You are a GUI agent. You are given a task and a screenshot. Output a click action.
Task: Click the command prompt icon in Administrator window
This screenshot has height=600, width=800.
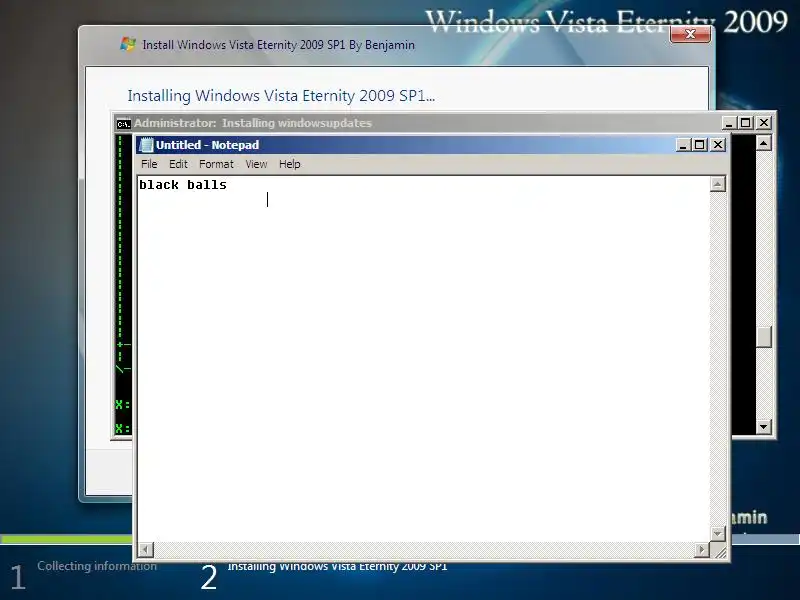click(123, 123)
